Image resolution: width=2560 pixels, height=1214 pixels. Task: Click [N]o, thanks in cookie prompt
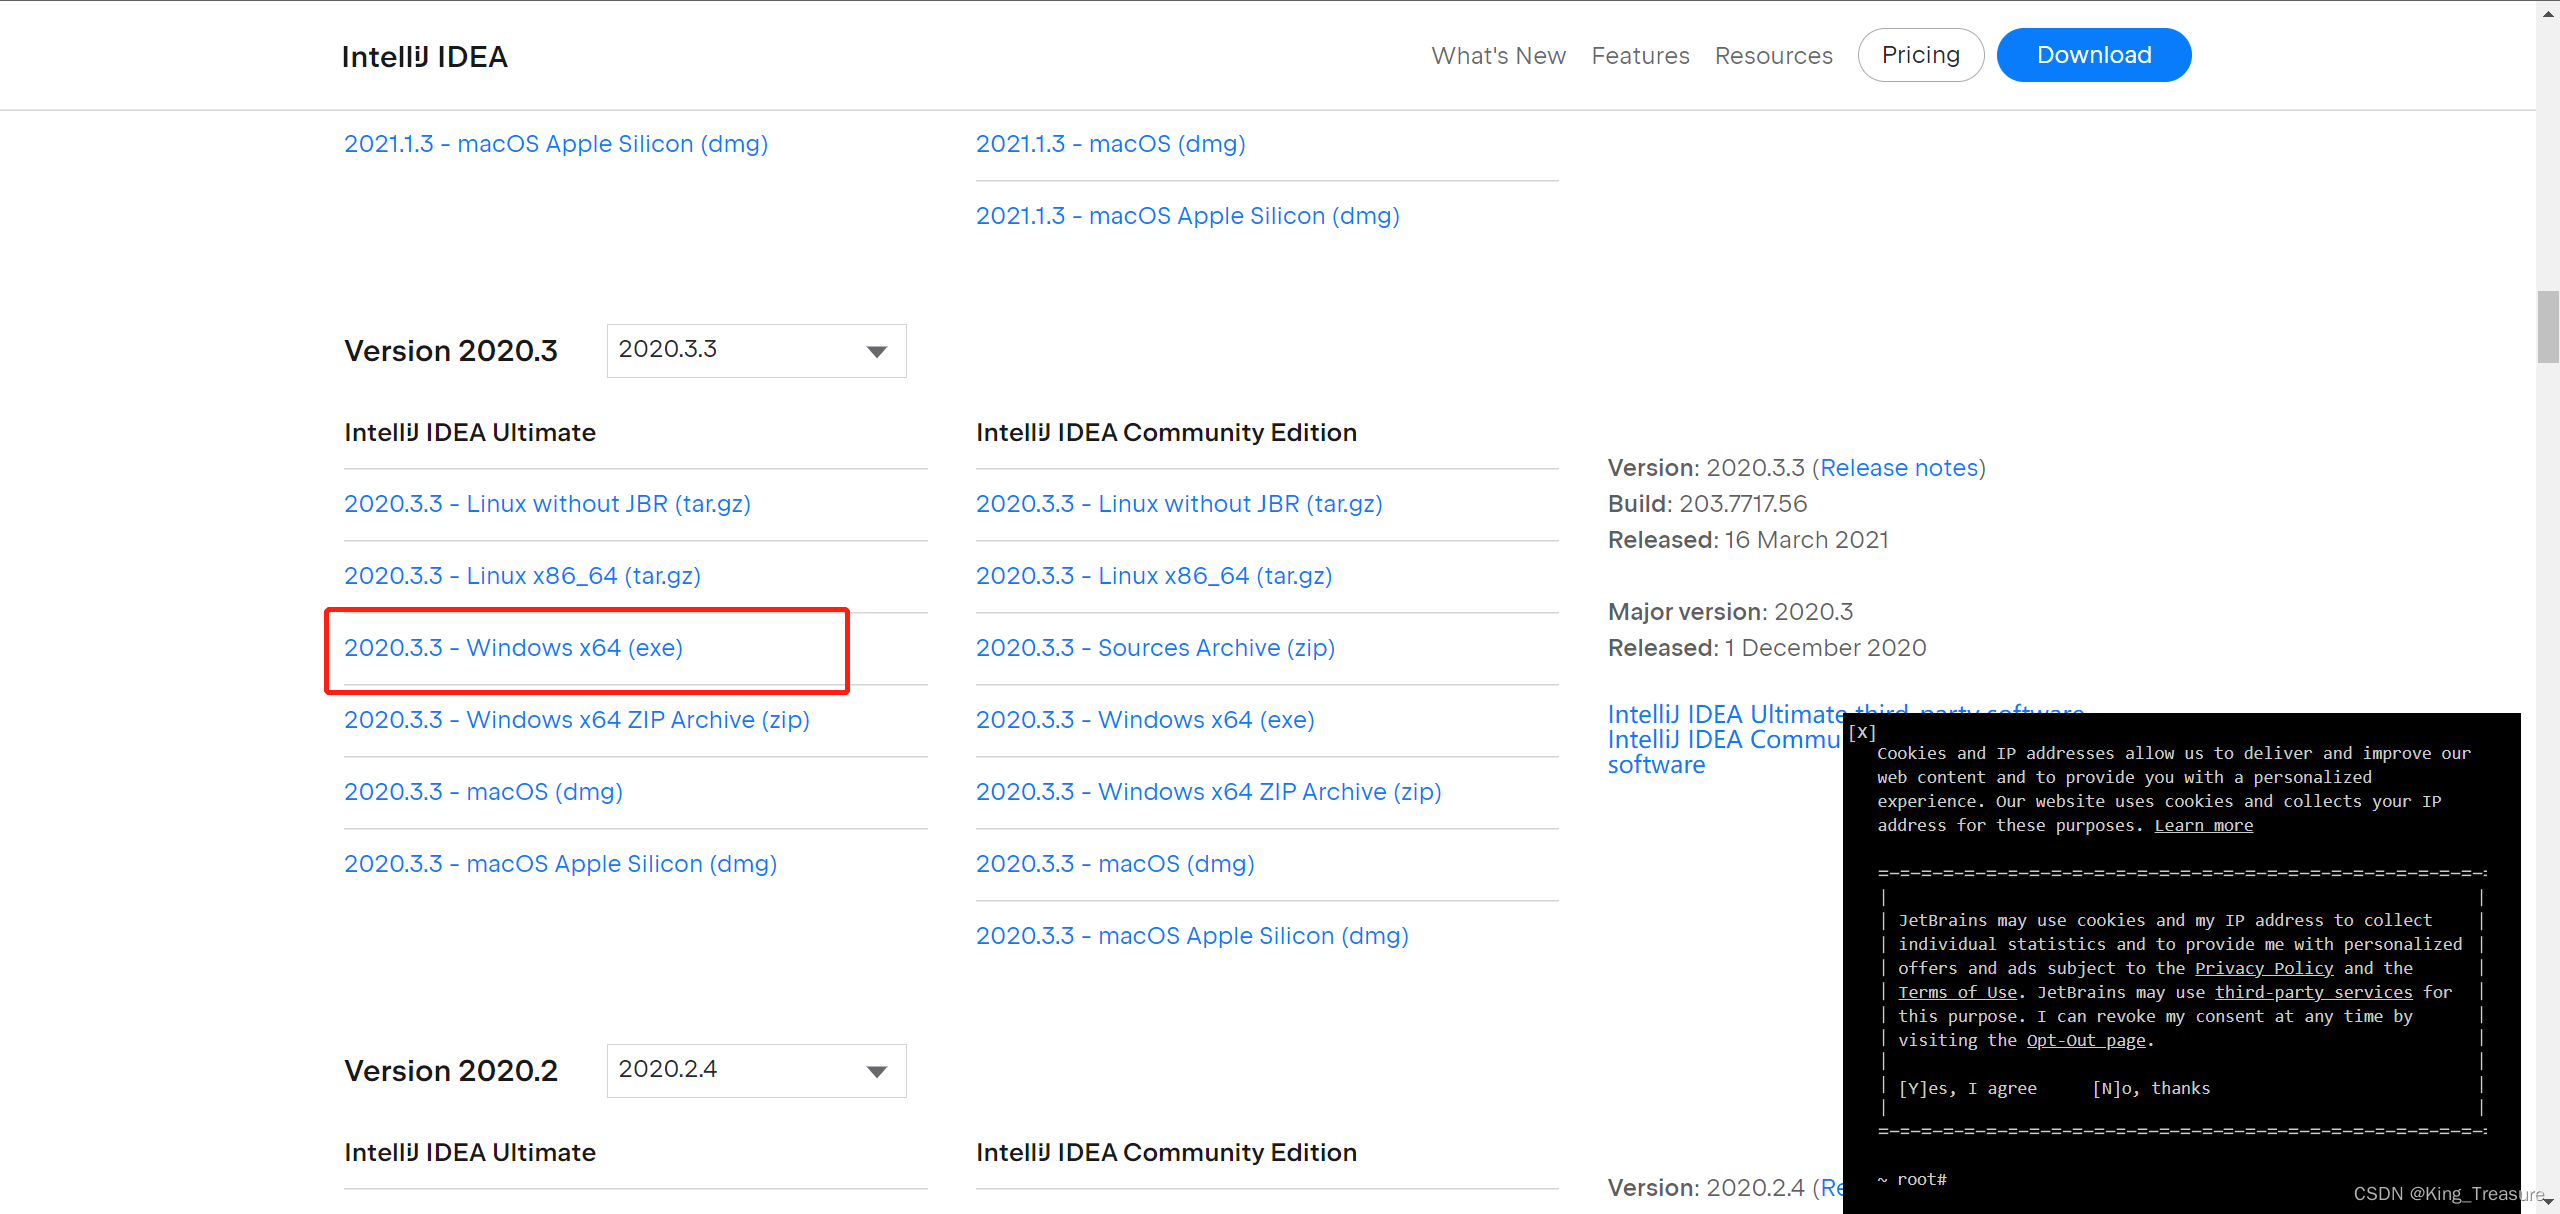pos(2151,1088)
